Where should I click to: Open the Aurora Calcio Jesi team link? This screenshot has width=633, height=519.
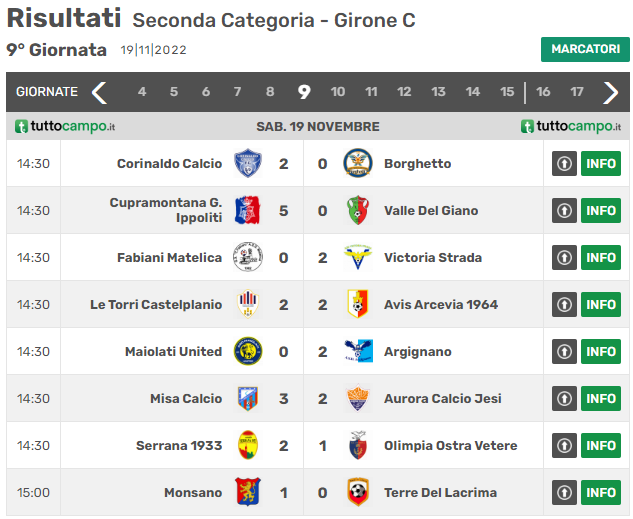coord(443,399)
